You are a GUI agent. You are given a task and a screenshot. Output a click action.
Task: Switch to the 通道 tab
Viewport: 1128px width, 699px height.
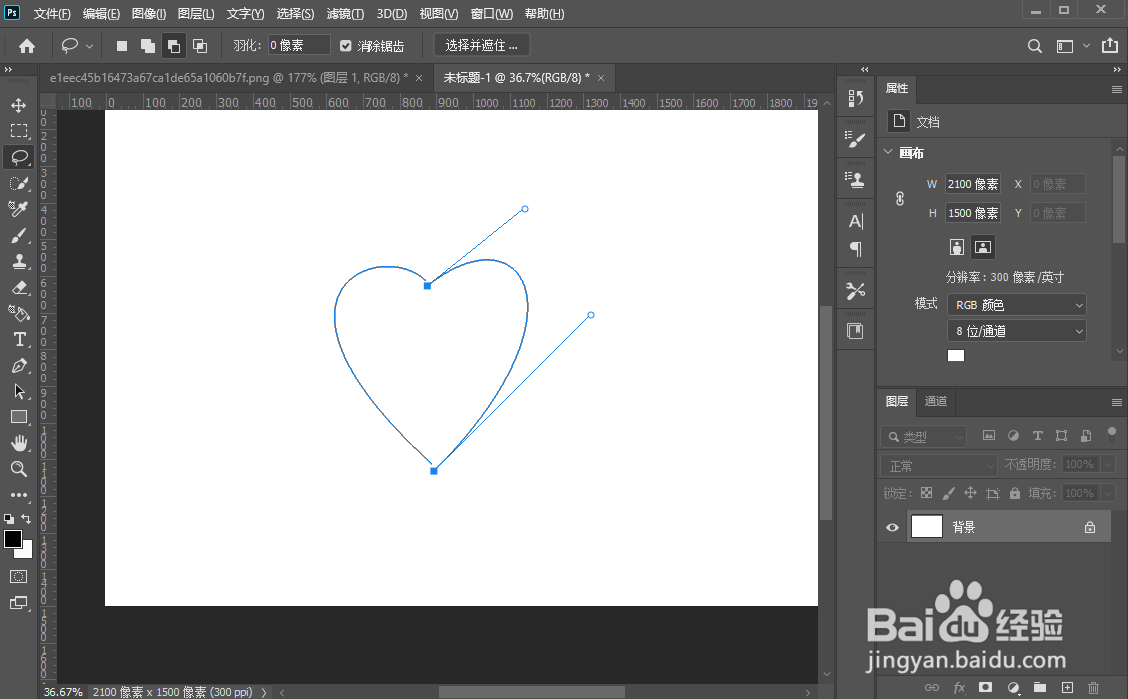[x=935, y=401]
